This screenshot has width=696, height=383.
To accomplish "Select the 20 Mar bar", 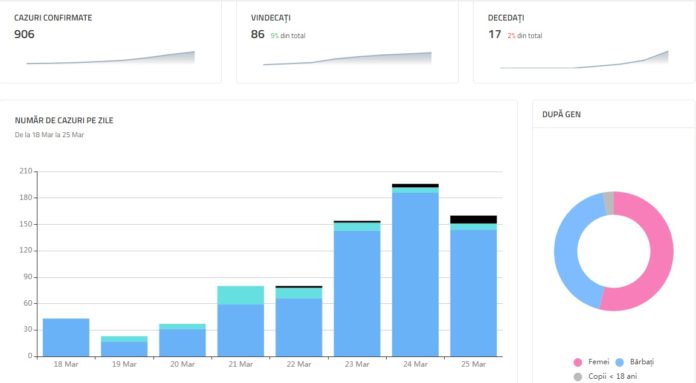I will (x=182, y=340).
